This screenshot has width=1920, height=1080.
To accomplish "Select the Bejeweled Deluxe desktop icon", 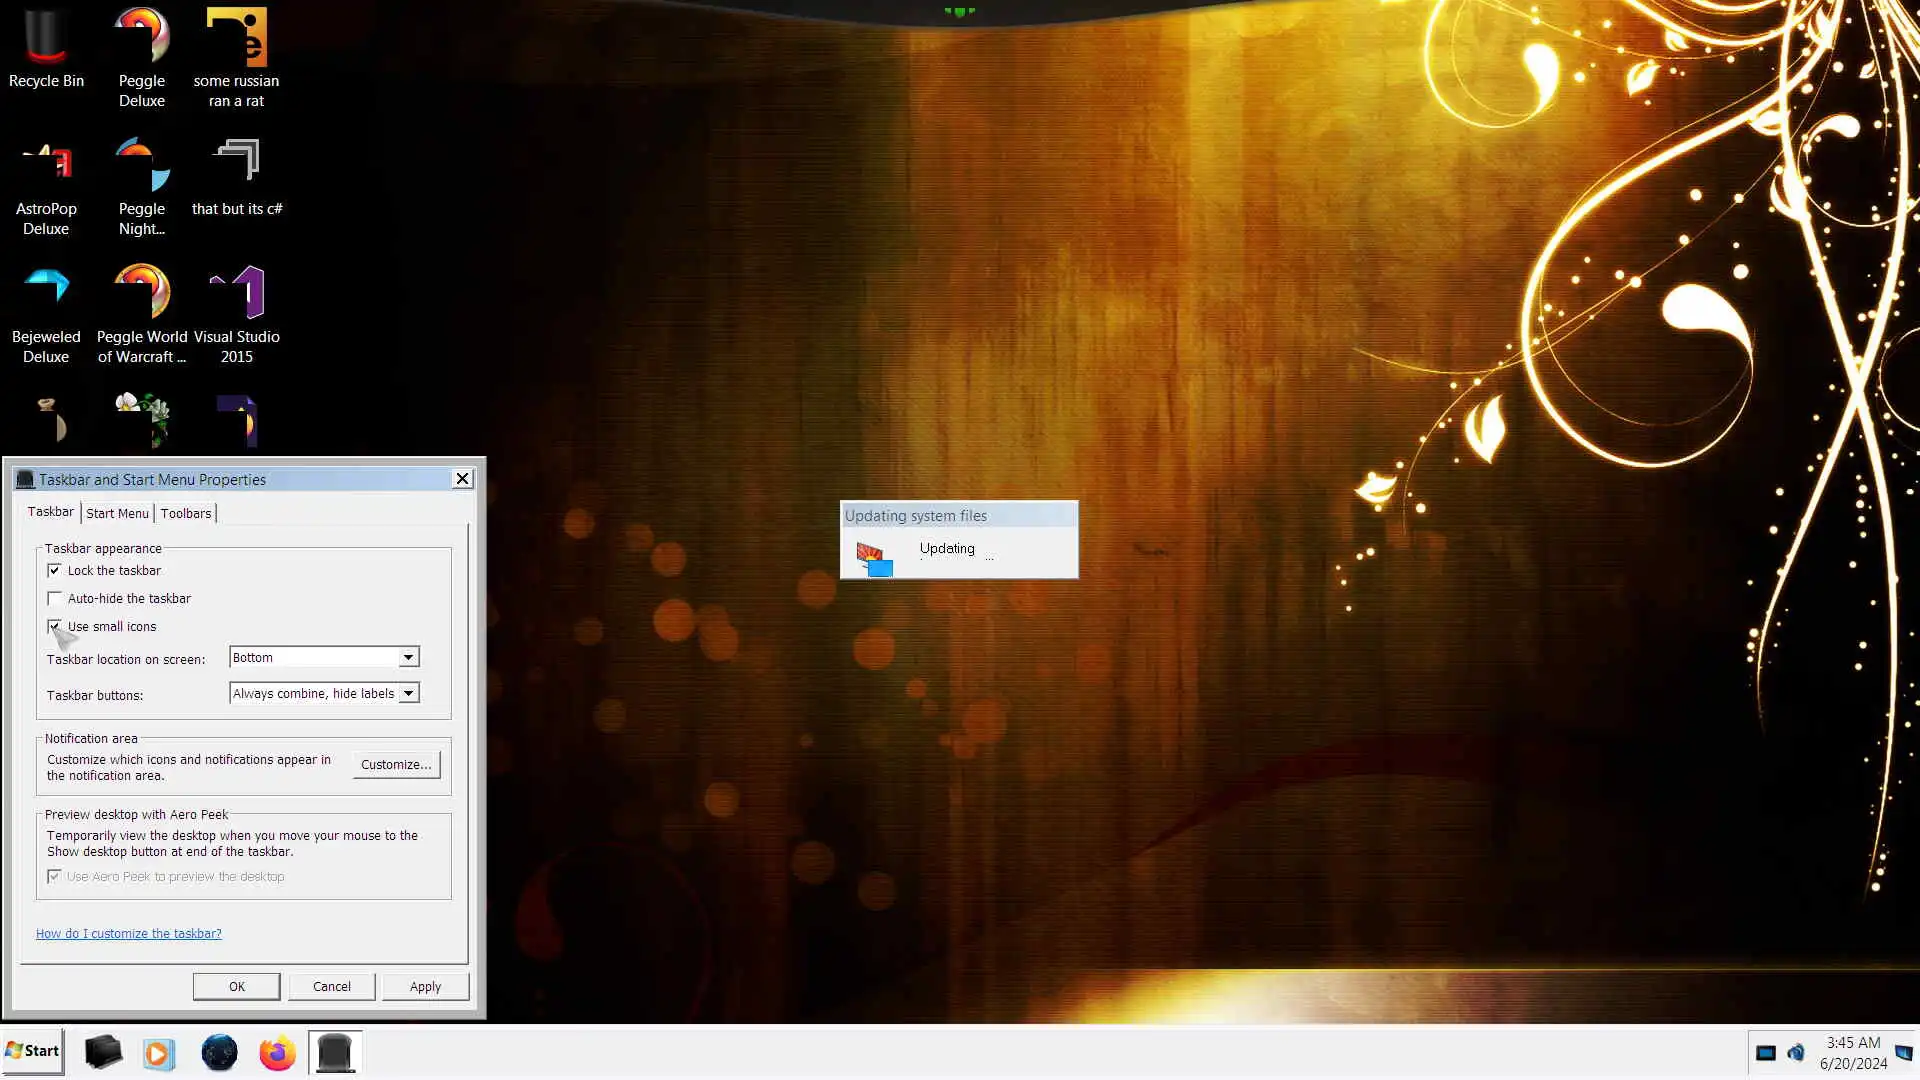I will (x=46, y=313).
